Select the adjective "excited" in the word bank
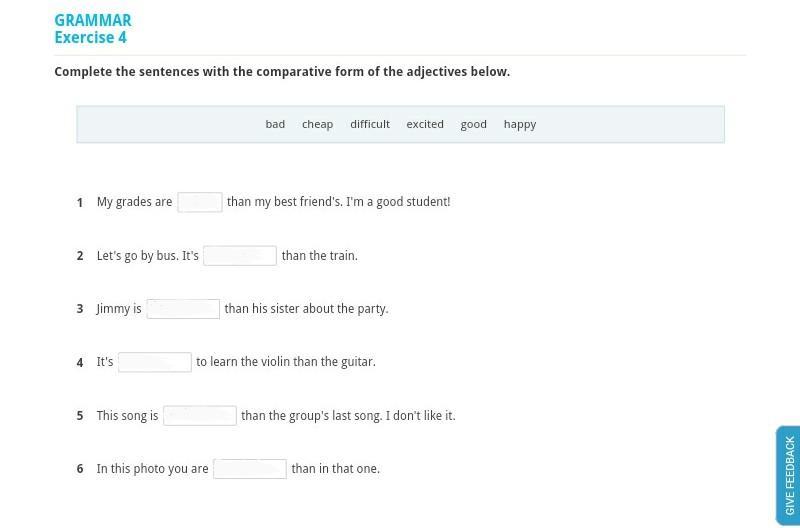This screenshot has width=800, height=528. pos(424,125)
